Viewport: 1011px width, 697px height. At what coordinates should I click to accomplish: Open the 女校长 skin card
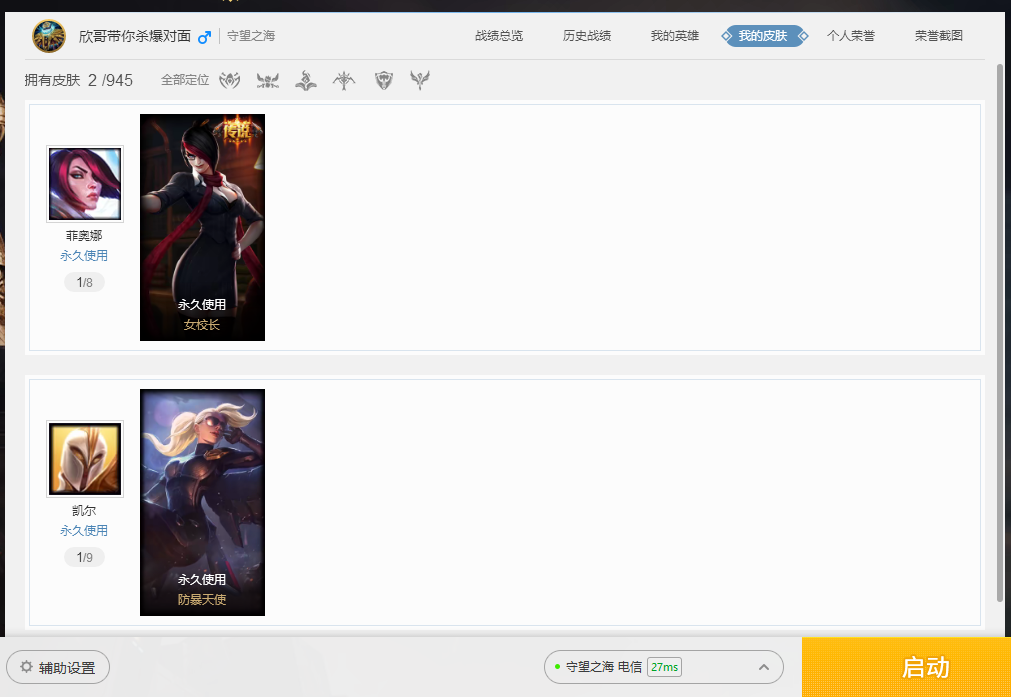pyautogui.click(x=202, y=228)
